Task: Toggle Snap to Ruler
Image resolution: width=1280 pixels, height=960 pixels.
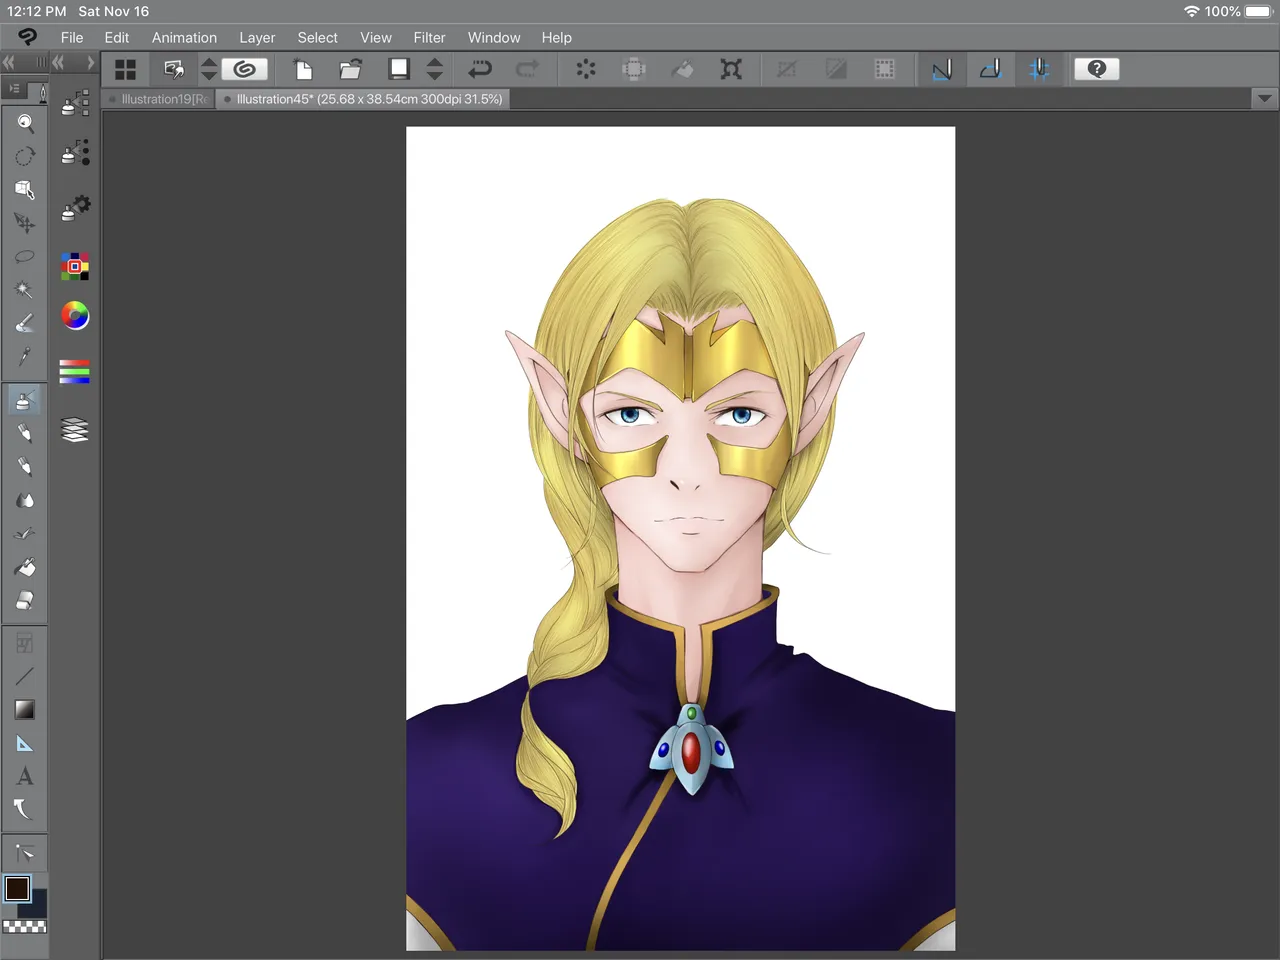Action: pos(942,69)
